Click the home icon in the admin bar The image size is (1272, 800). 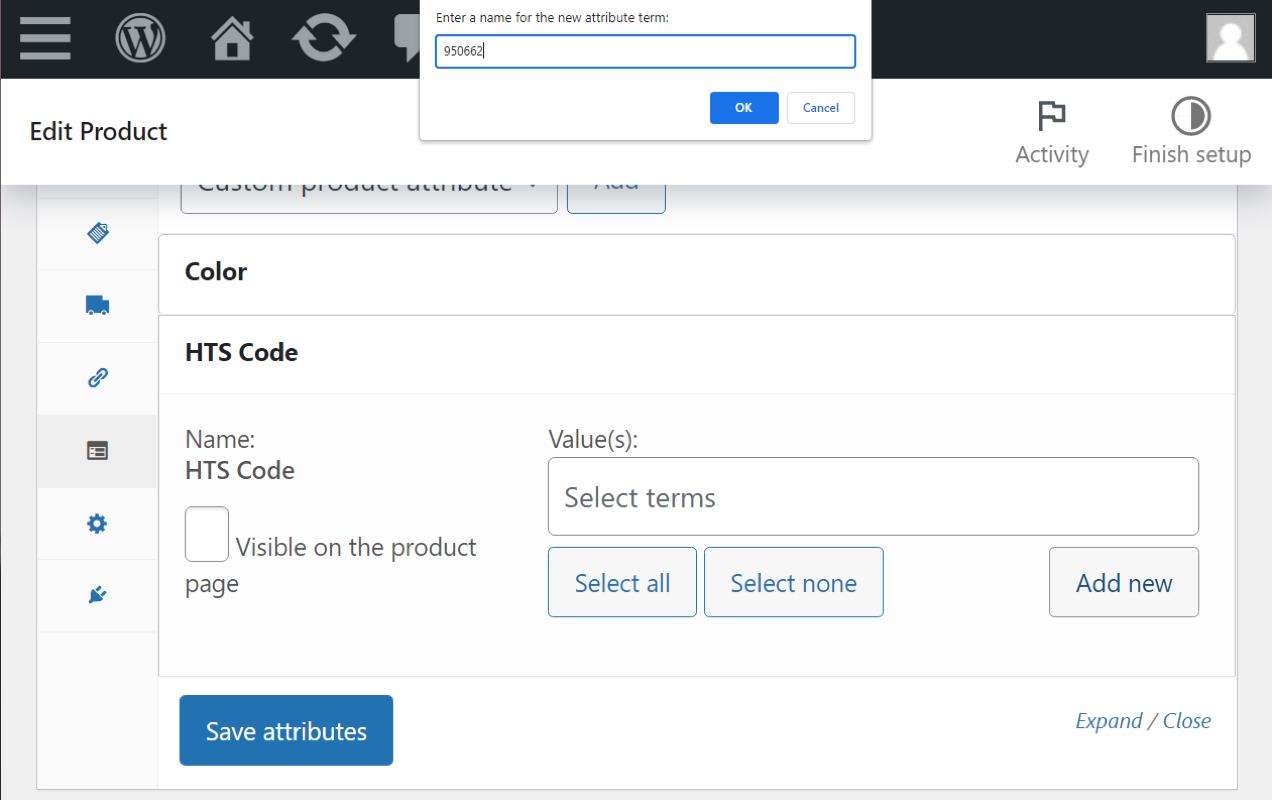(232, 39)
